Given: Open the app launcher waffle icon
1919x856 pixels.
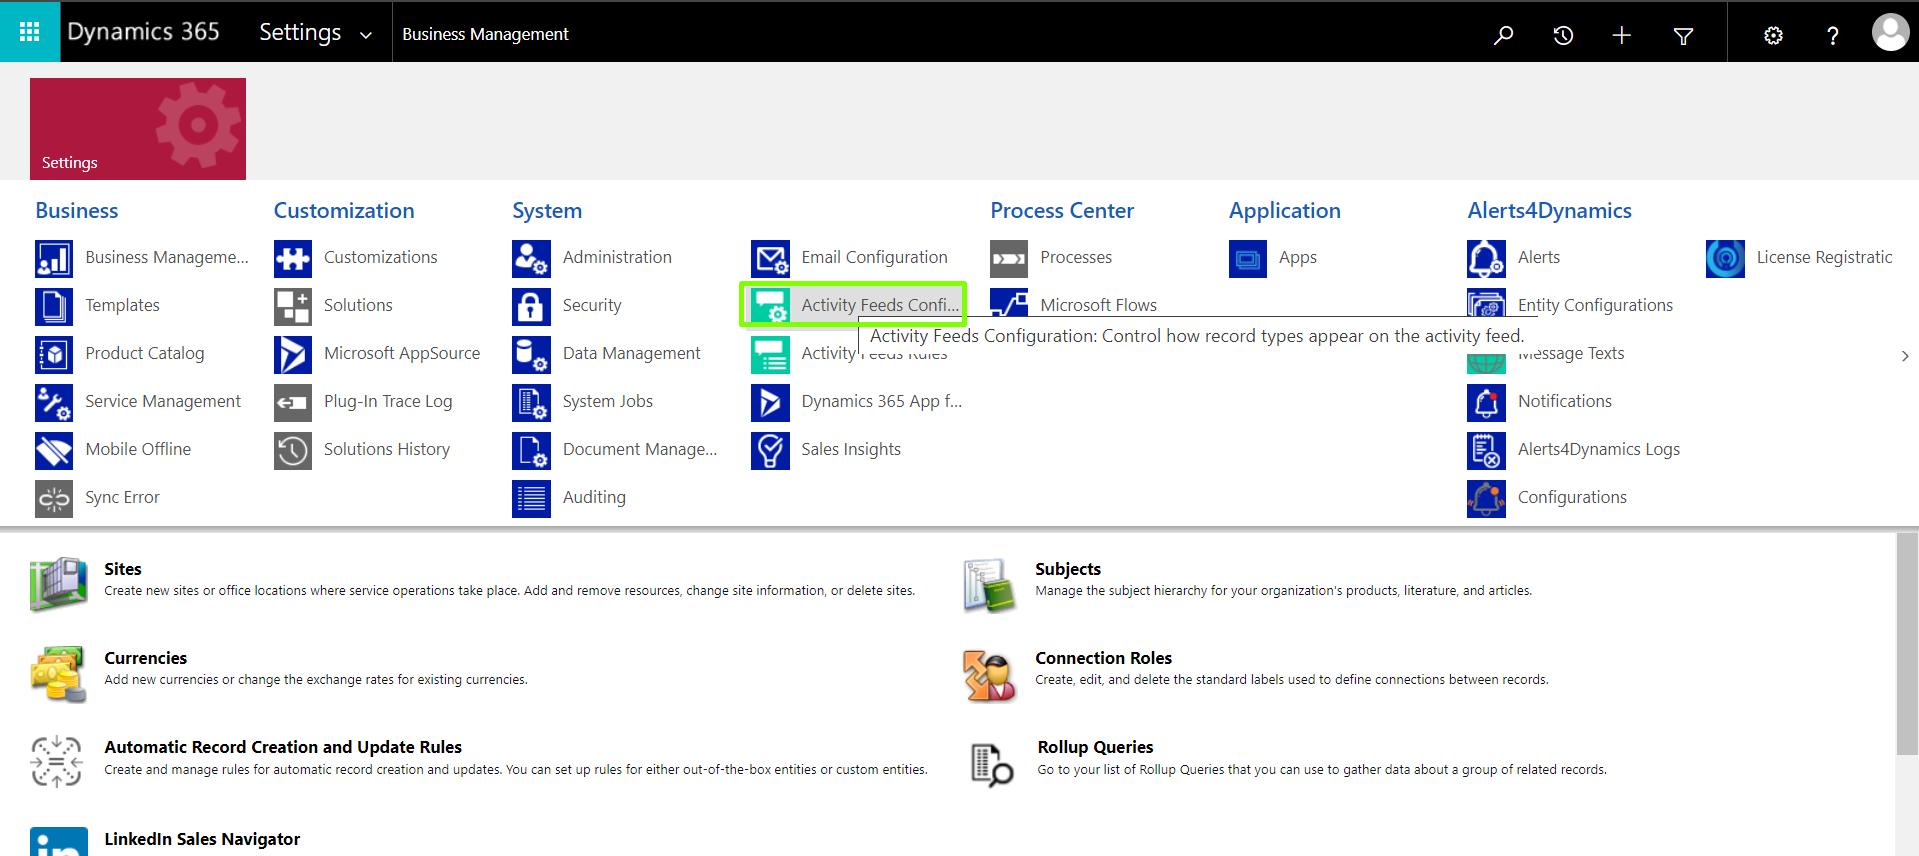Looking at the screenshot, I should pos(30,32).
